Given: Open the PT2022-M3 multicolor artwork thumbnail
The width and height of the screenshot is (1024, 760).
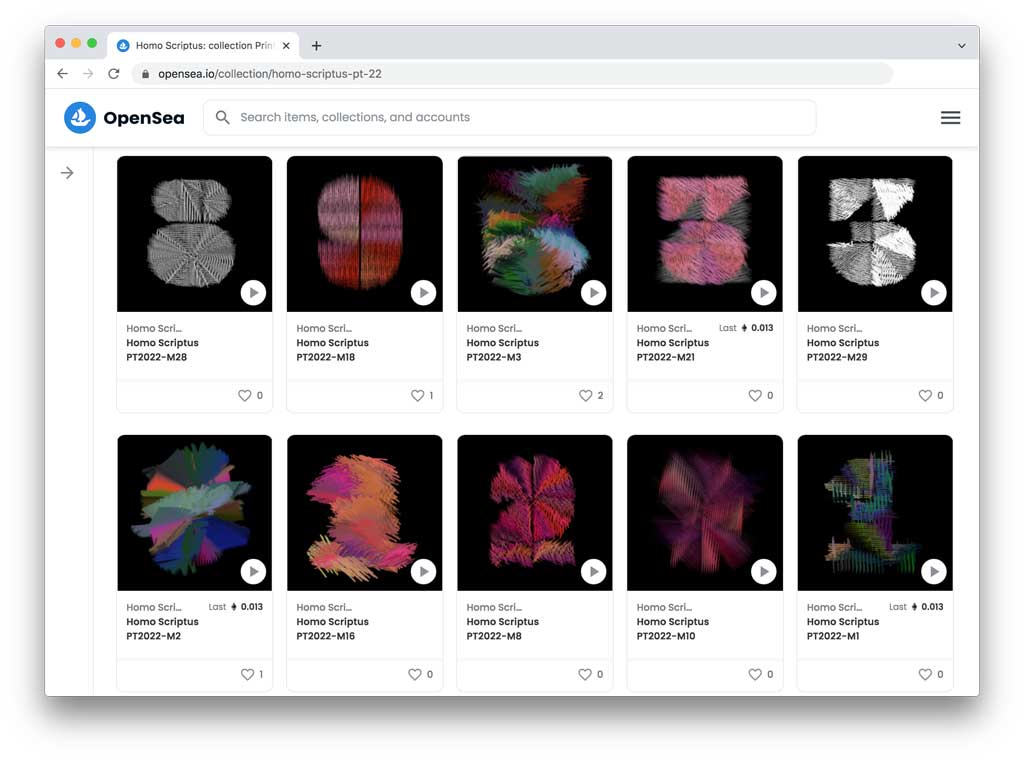Looking at the screenshot, I should coord(535,234).
